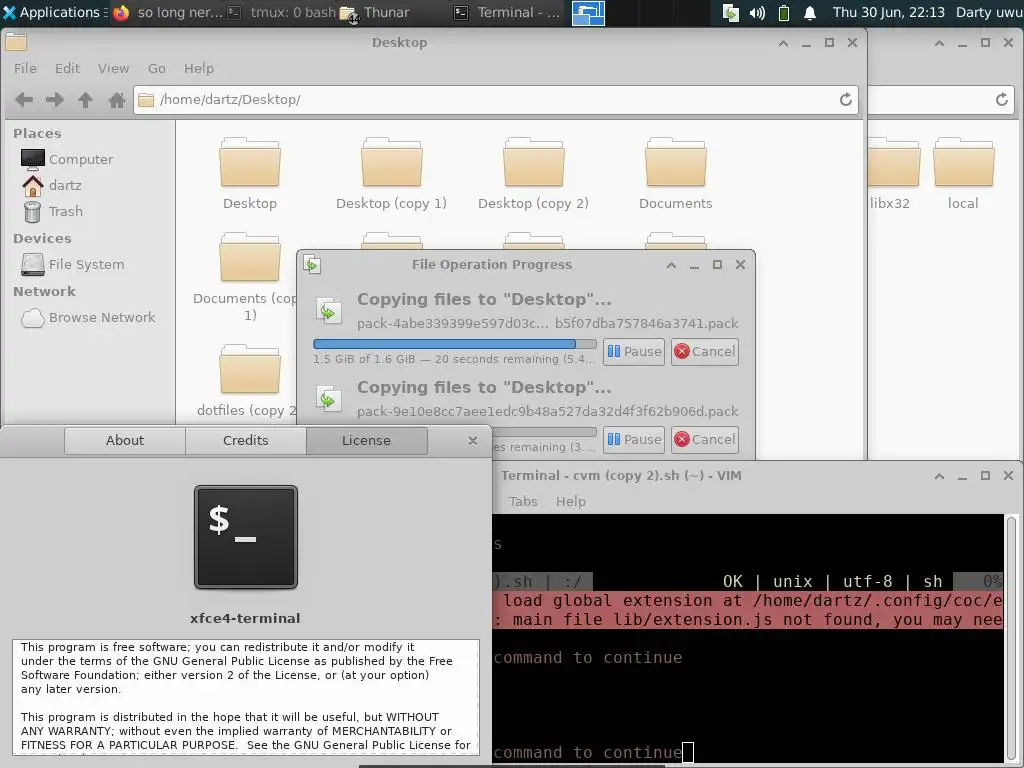This screenshot has height=768, width=1024.
Task: Pause the first copy operation
Action: click(x=633, y=351)
